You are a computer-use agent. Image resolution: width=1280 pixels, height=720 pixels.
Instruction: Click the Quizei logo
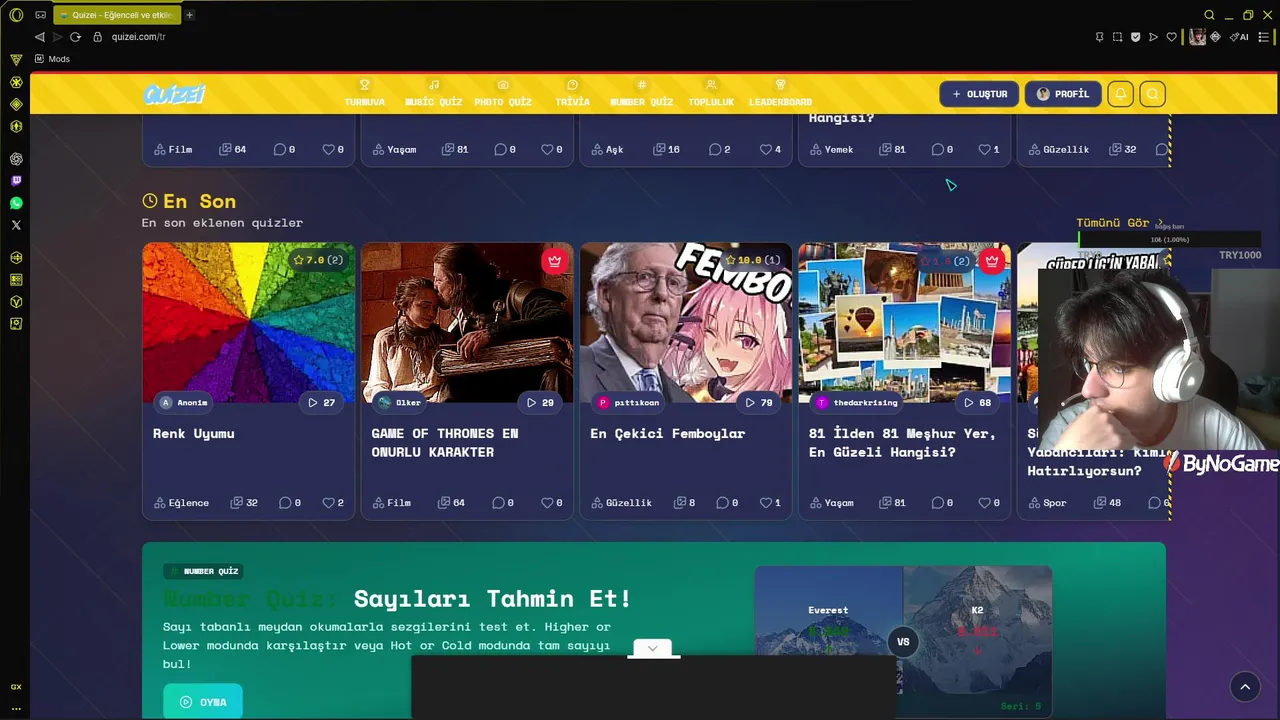[174, 94]
